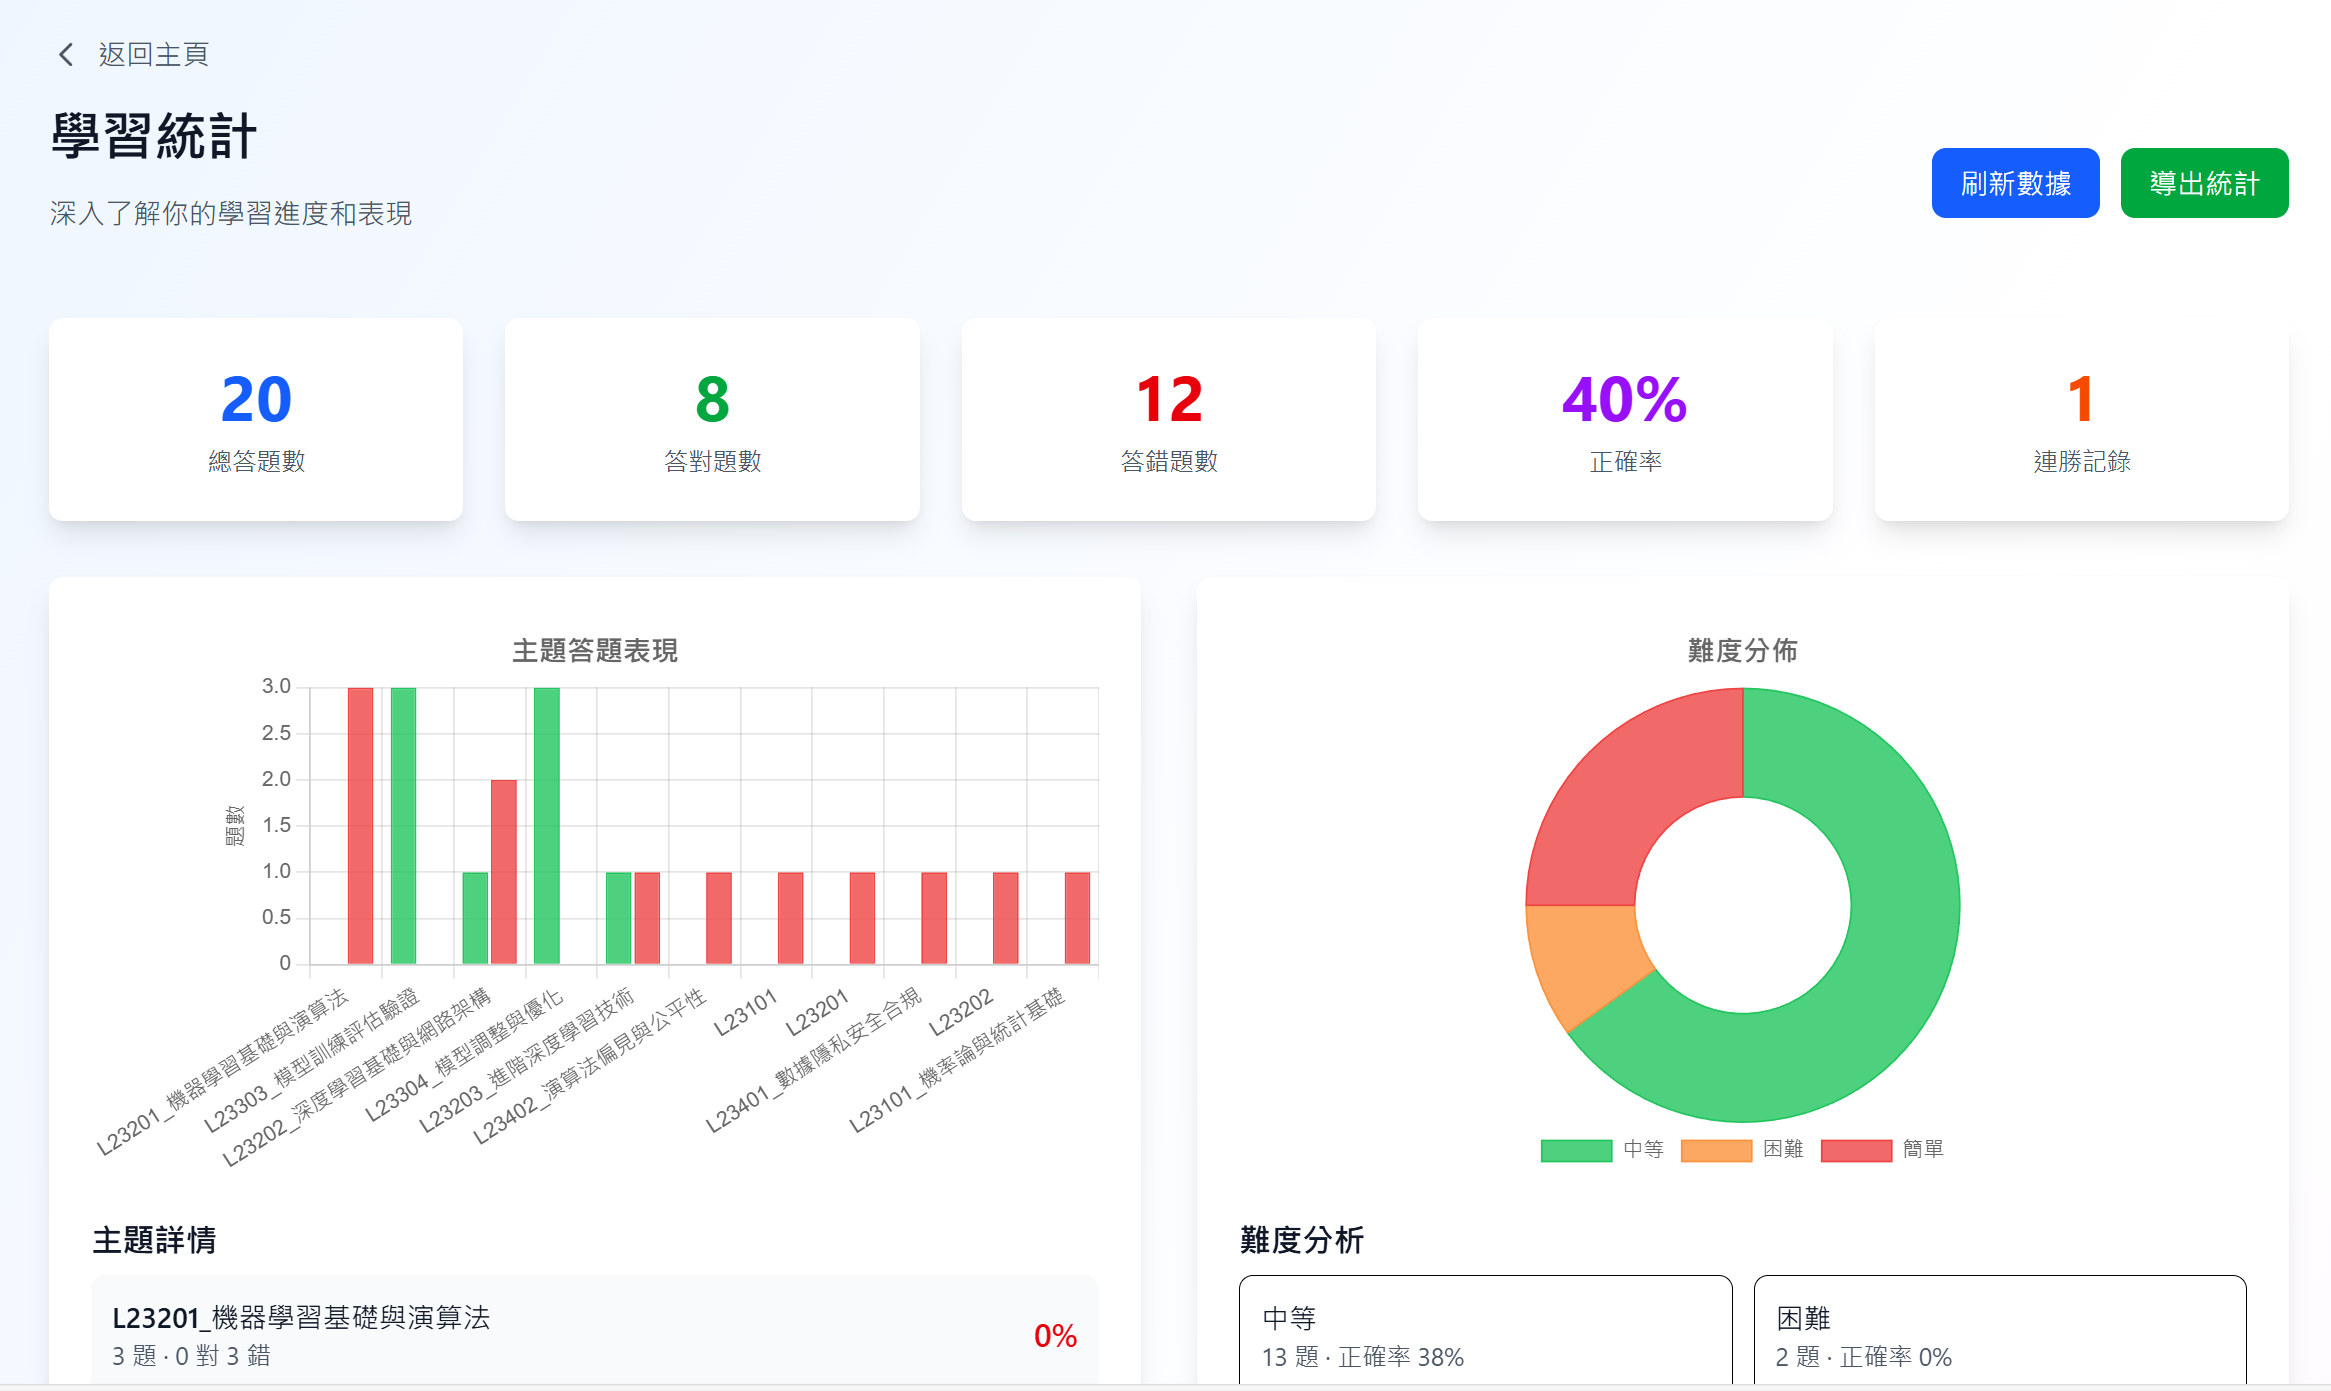The image size is (2331, 1391).
Task: Select the 總答題數 card showing 20
Action: [255, 419]
